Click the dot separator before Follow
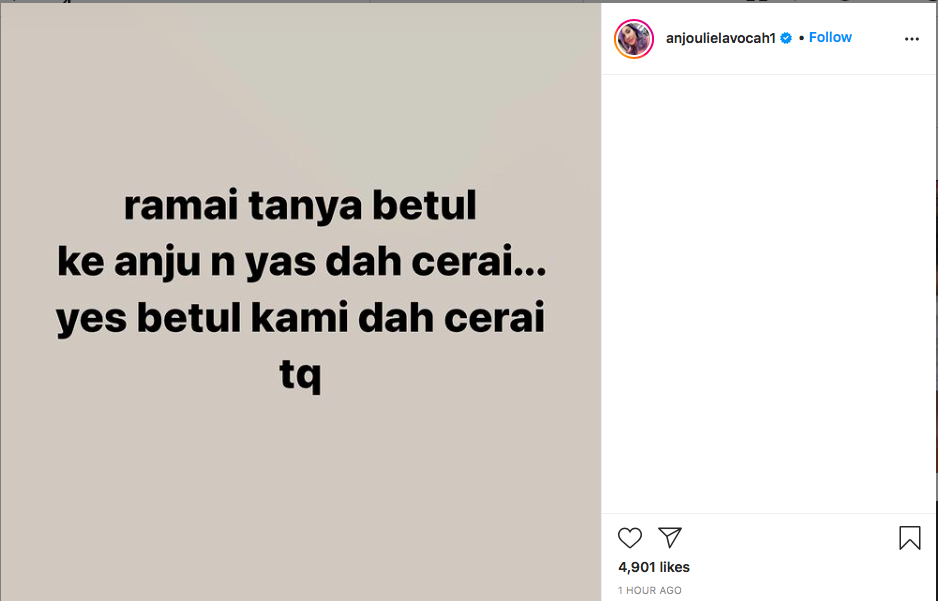The image size is (938, 601). click(801, 38)
